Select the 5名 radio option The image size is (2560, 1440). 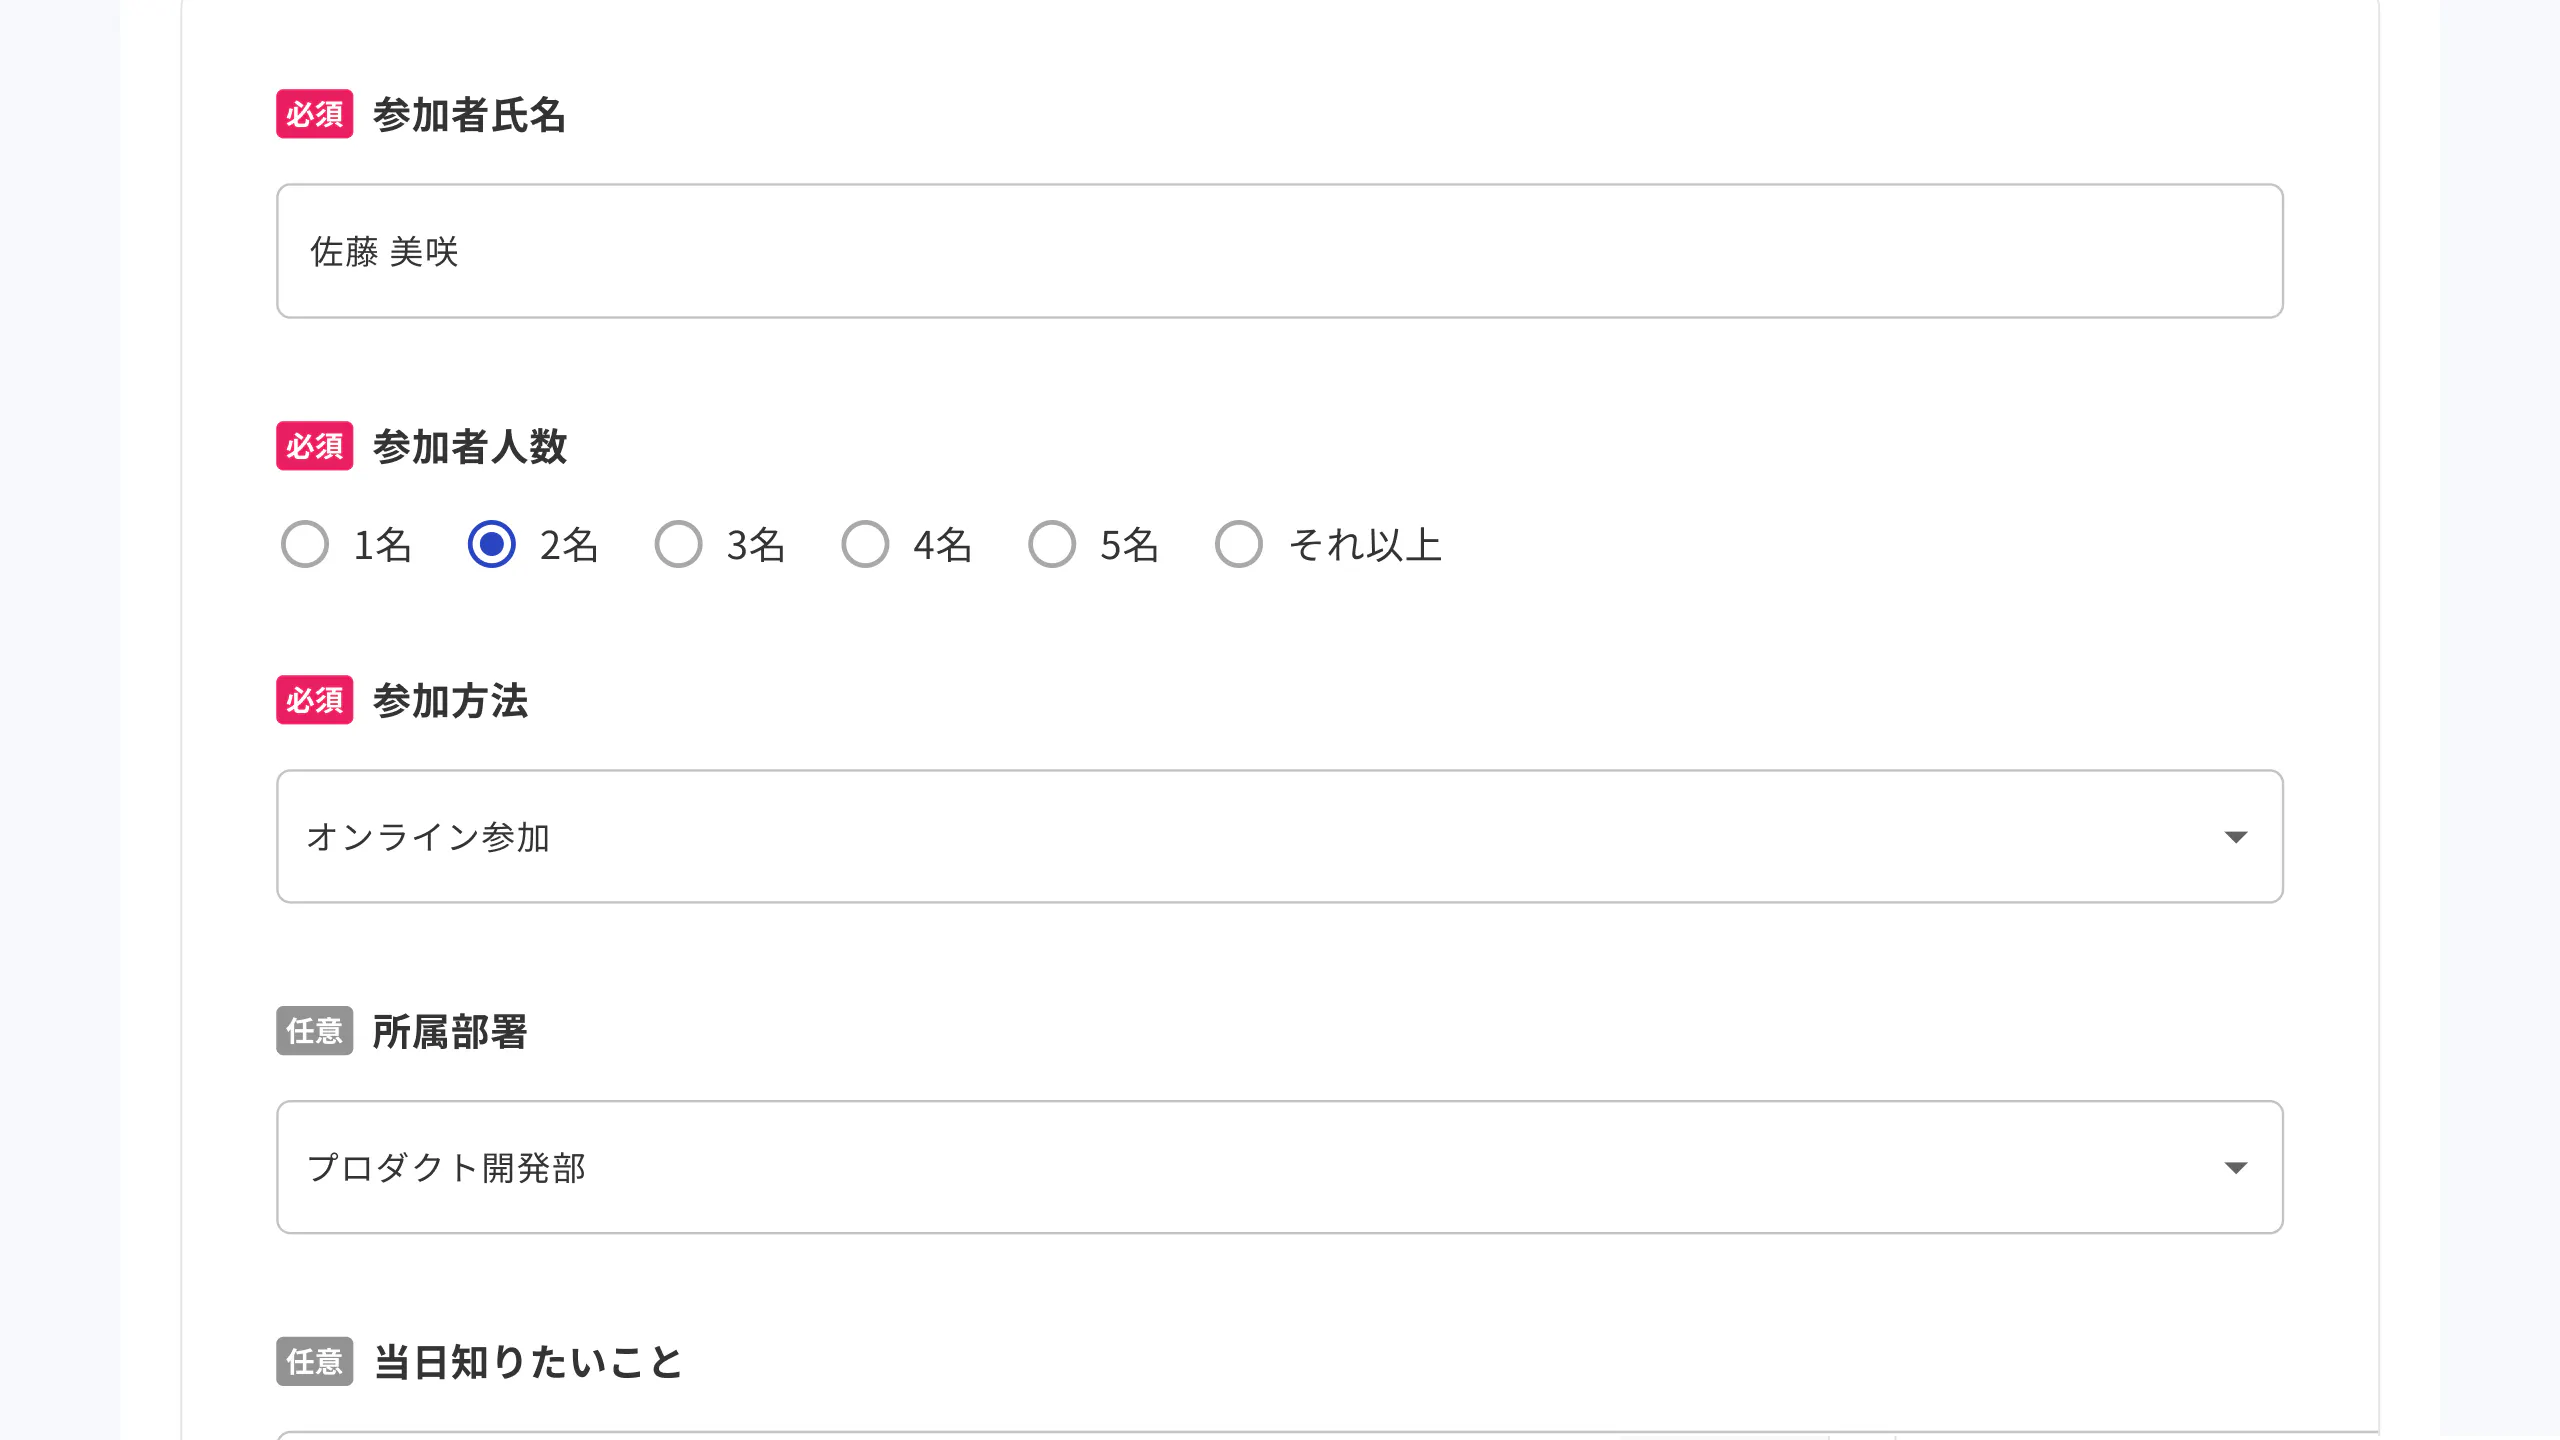1052,545
